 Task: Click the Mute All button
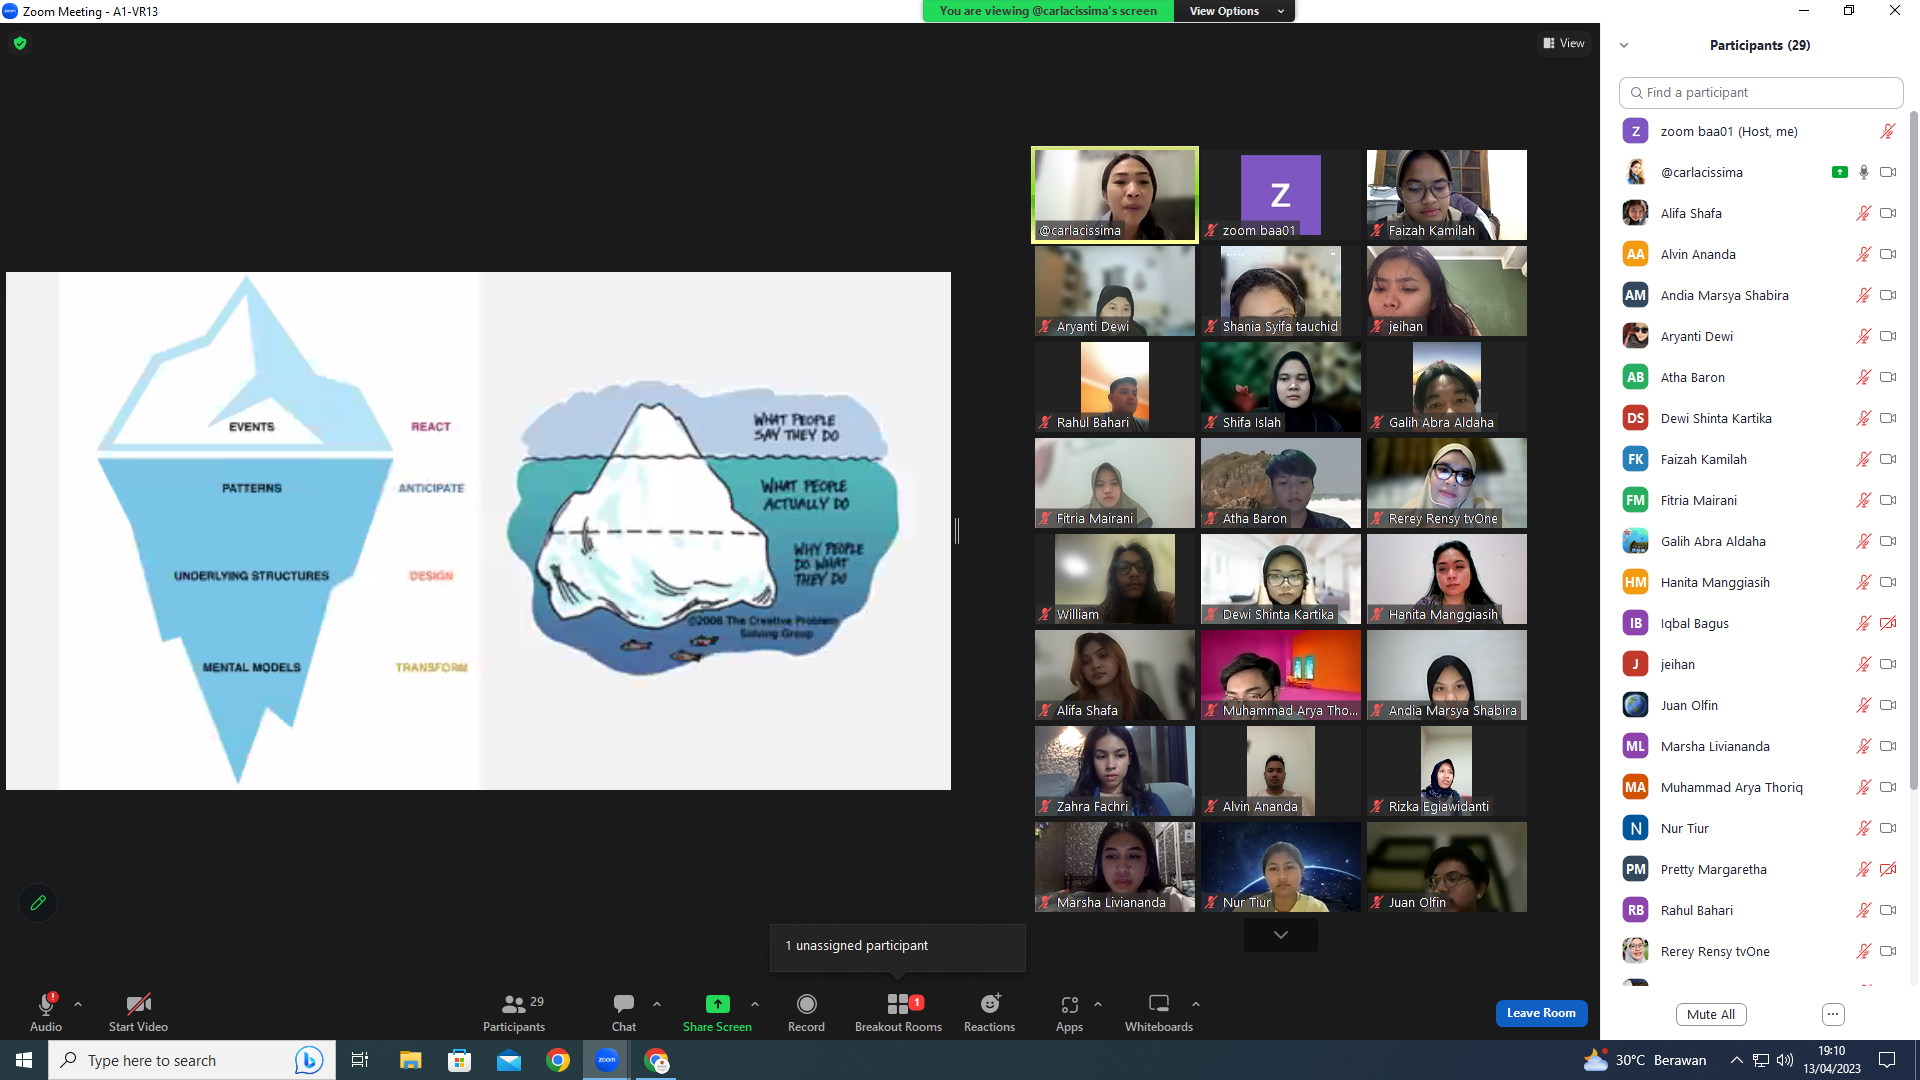coord(1711,1014)
